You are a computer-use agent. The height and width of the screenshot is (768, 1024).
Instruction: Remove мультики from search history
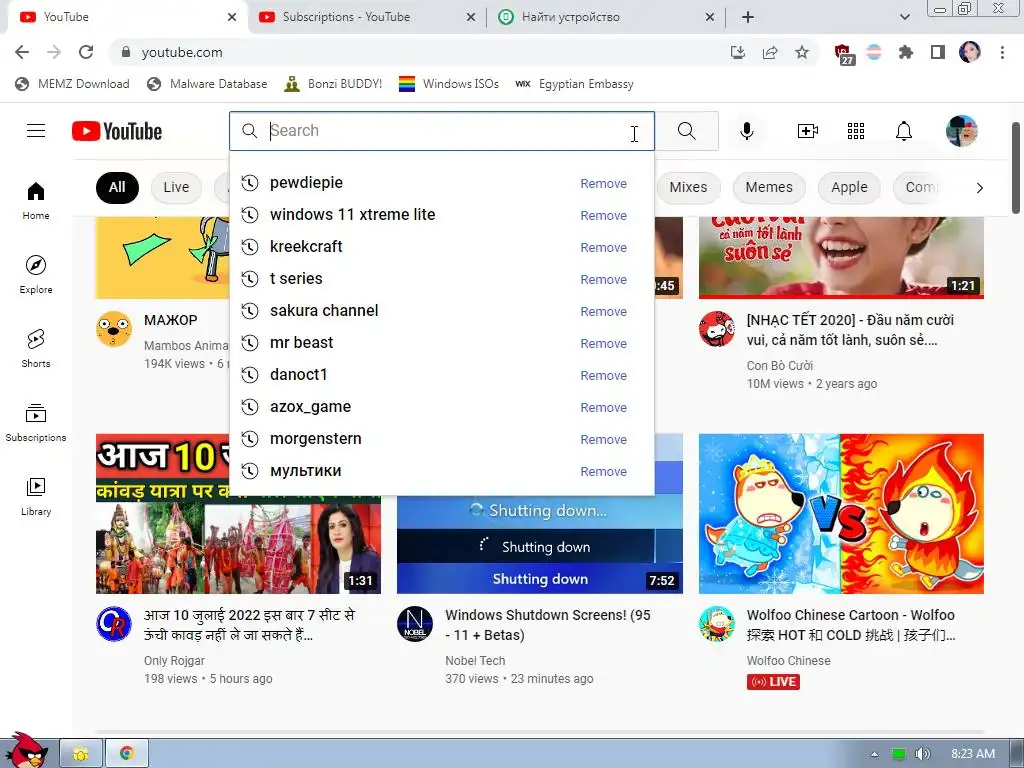[603, 472]
